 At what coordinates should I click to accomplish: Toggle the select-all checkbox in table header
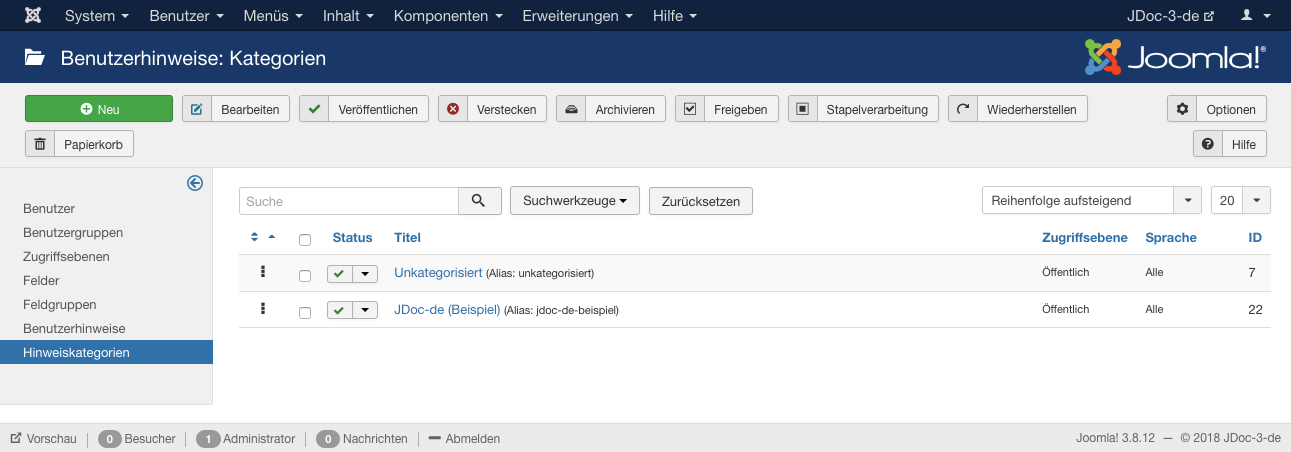305,239
